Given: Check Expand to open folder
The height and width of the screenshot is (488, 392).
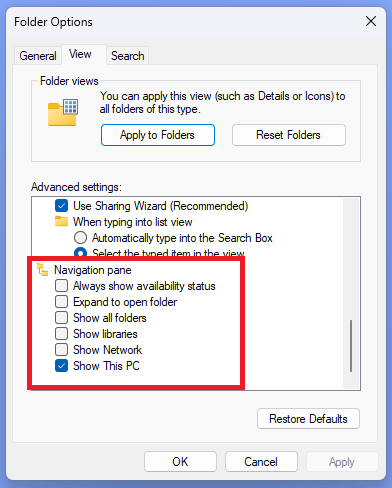Looking at the screenshot, I should [61, 302].
